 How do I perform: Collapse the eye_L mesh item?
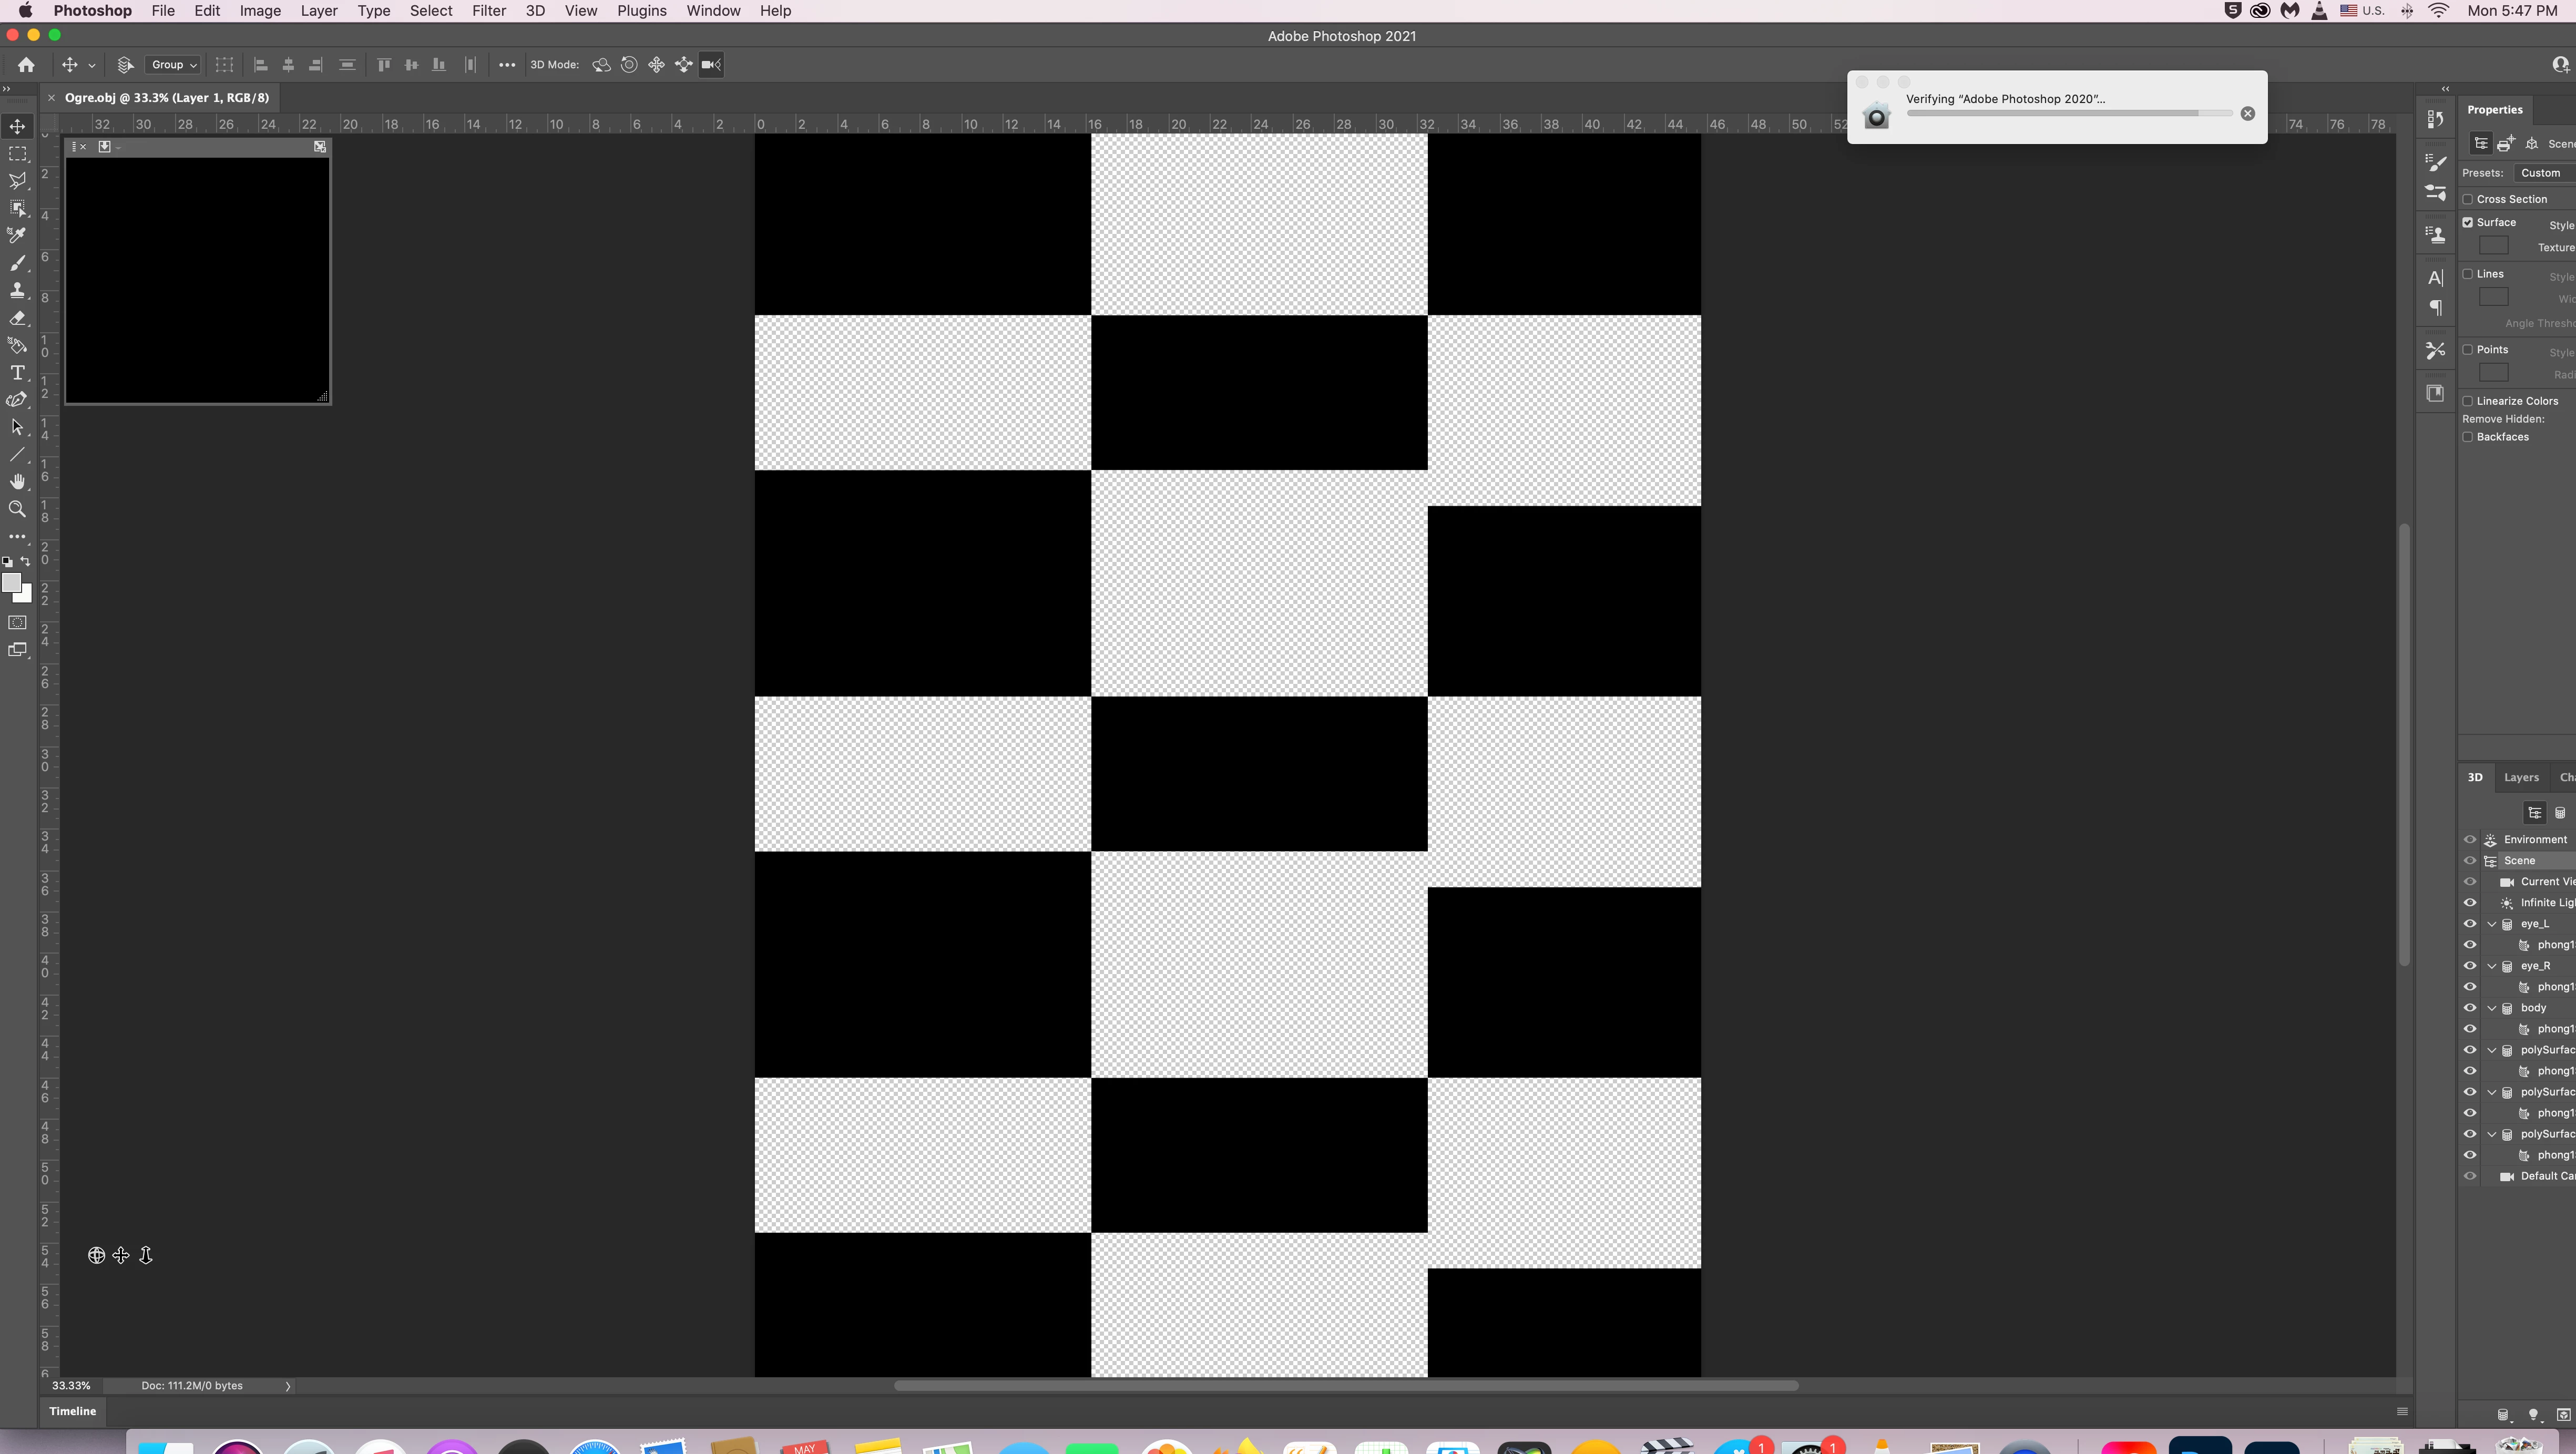click(x=2492, y=924)
